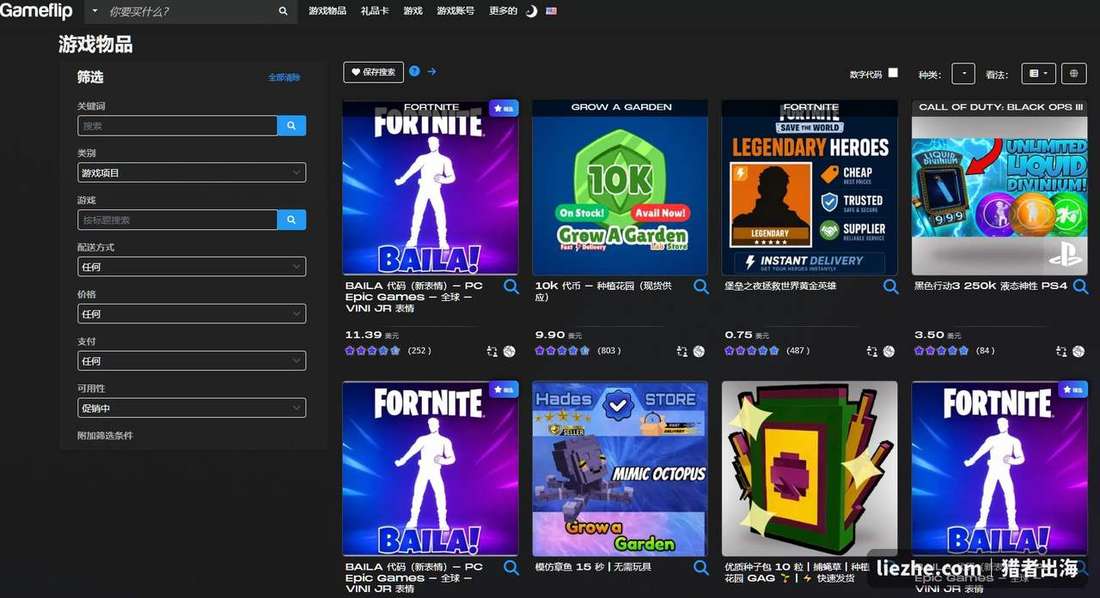Open 更多的 nav menu
1100x598 pixels.
(503, 11)
